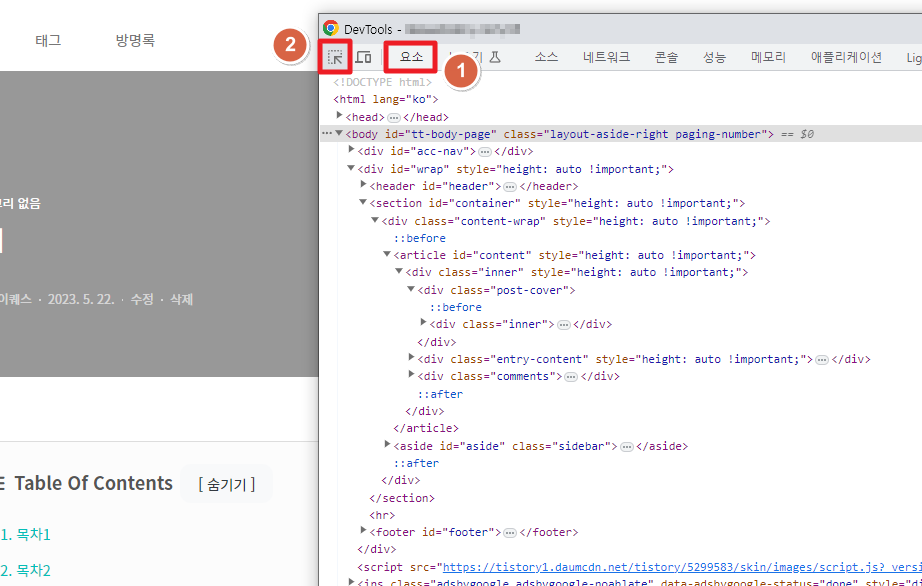This screenshot has width=922, height=586.
Task: Select the div class inner style line
Action: click(x=576, y=272)
